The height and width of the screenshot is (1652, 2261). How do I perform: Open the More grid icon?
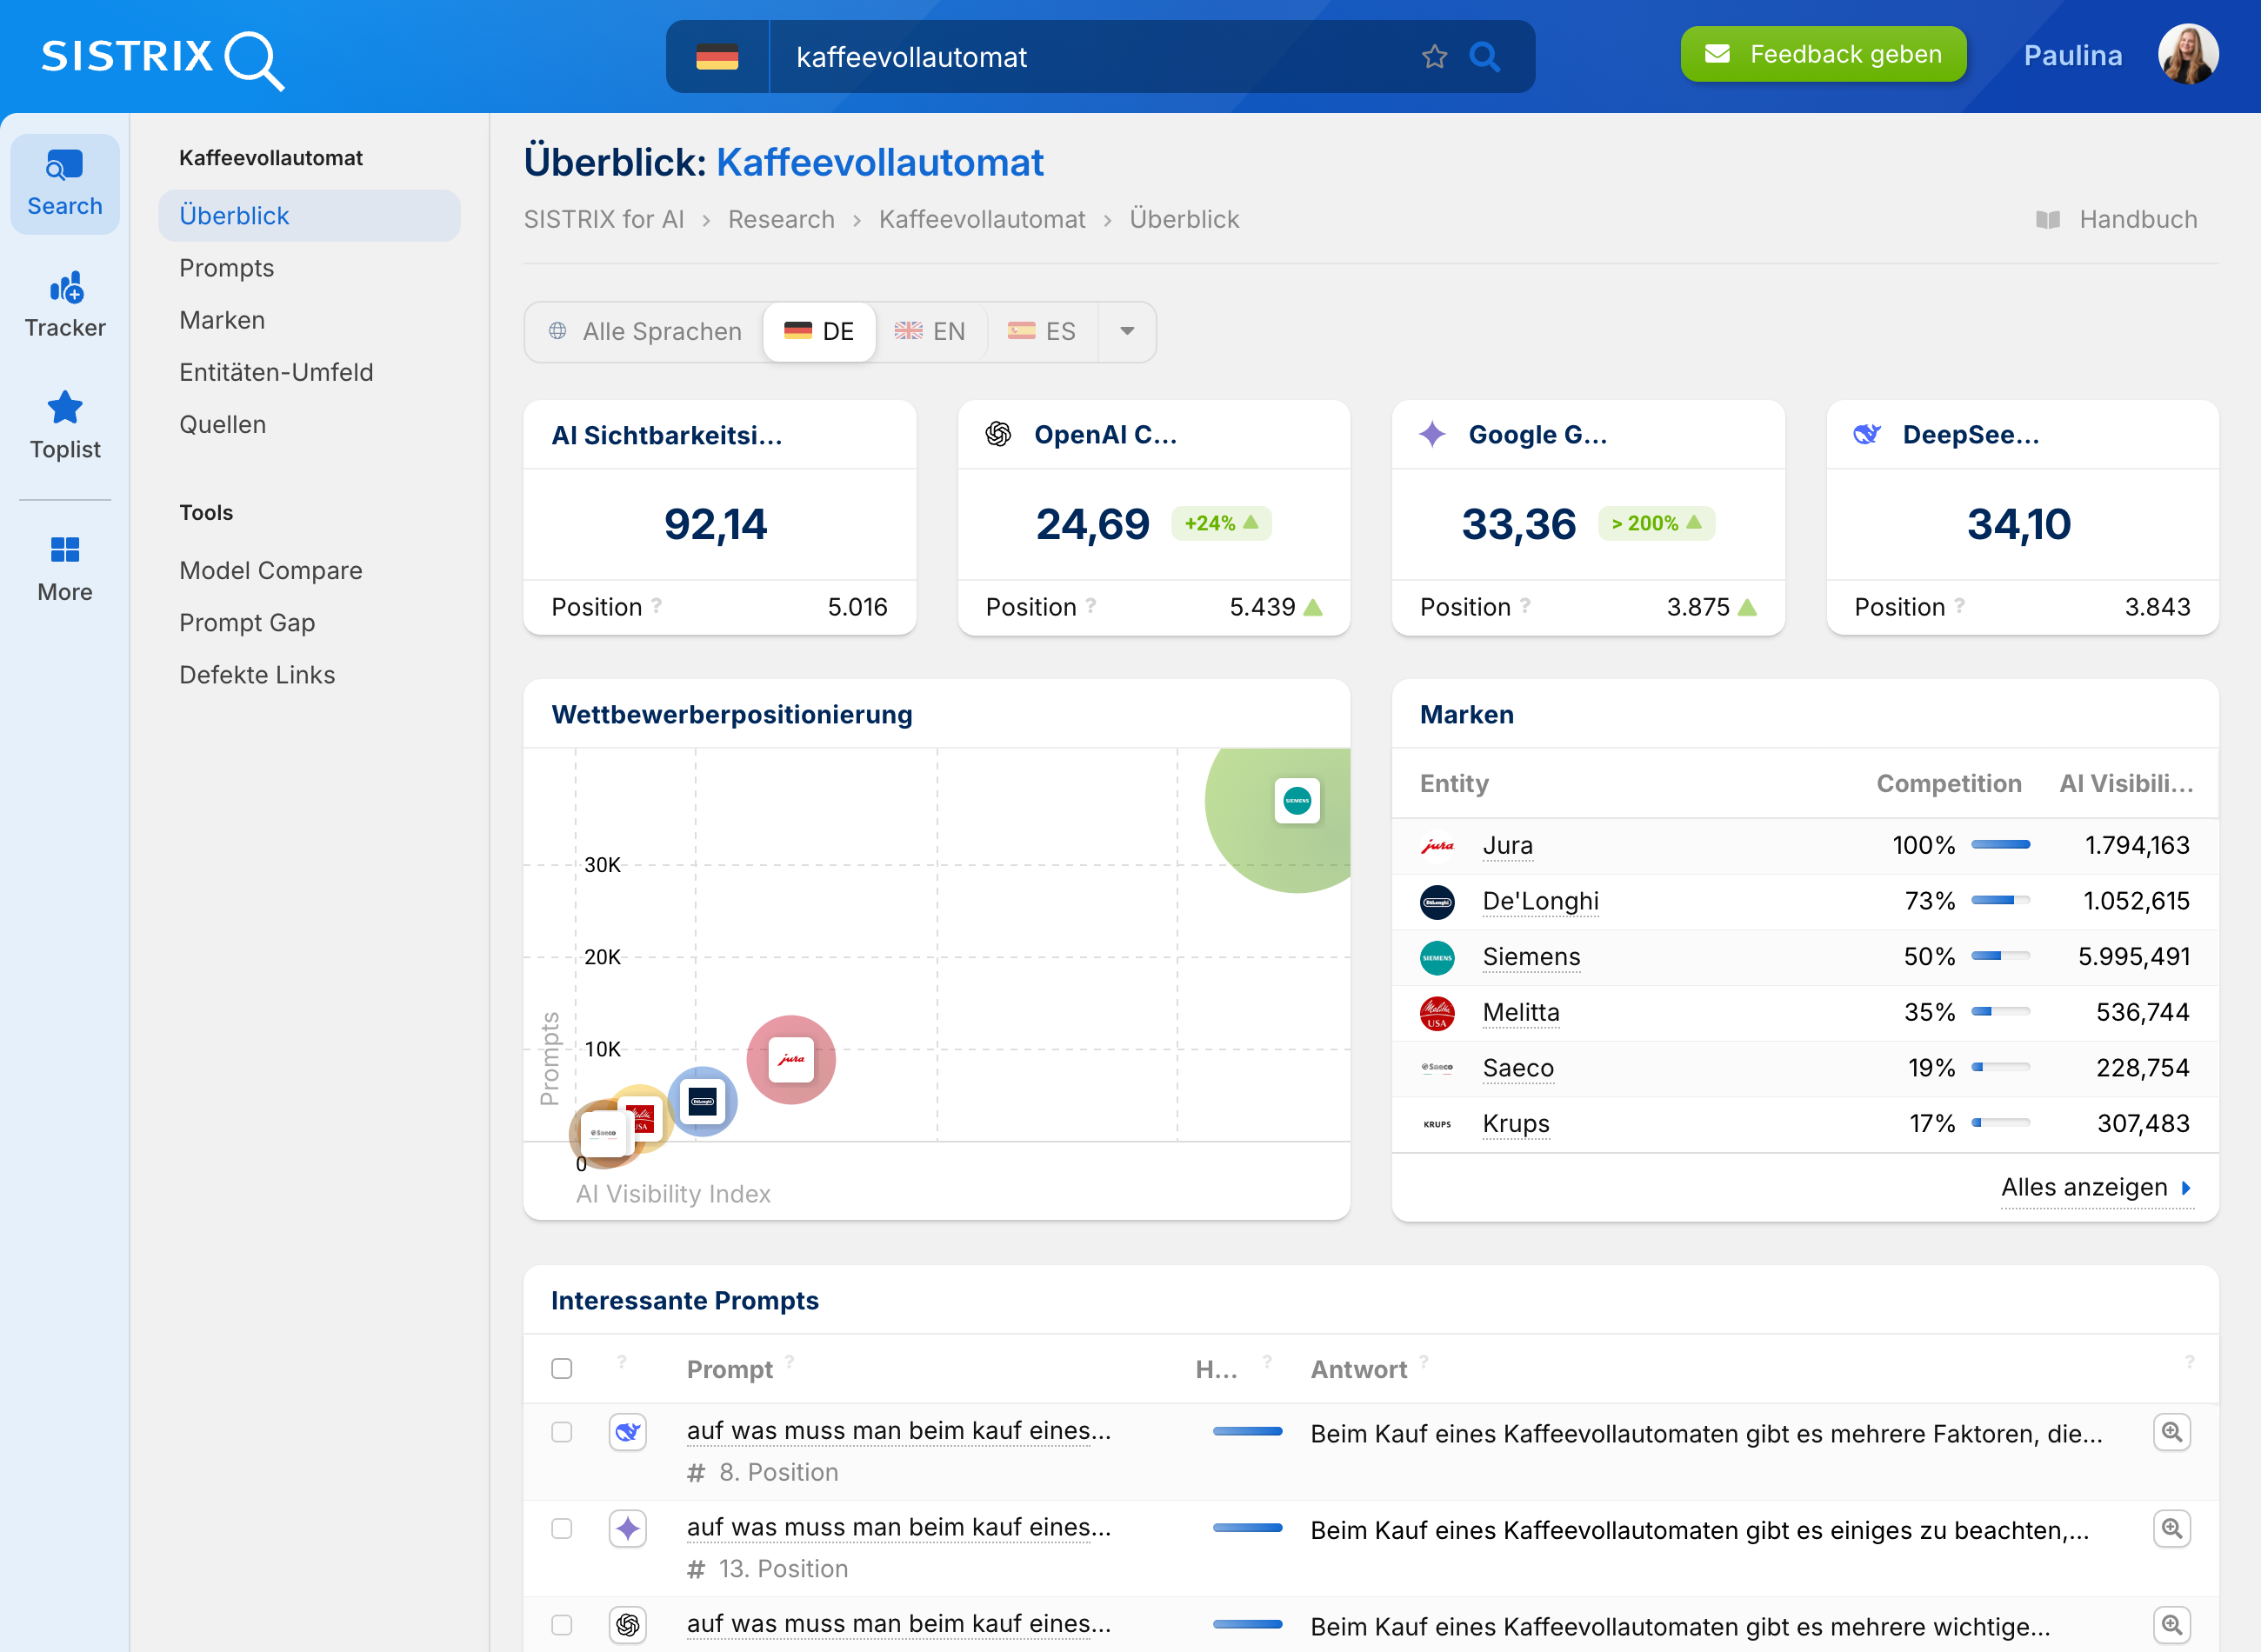click(x=65, y=550)
